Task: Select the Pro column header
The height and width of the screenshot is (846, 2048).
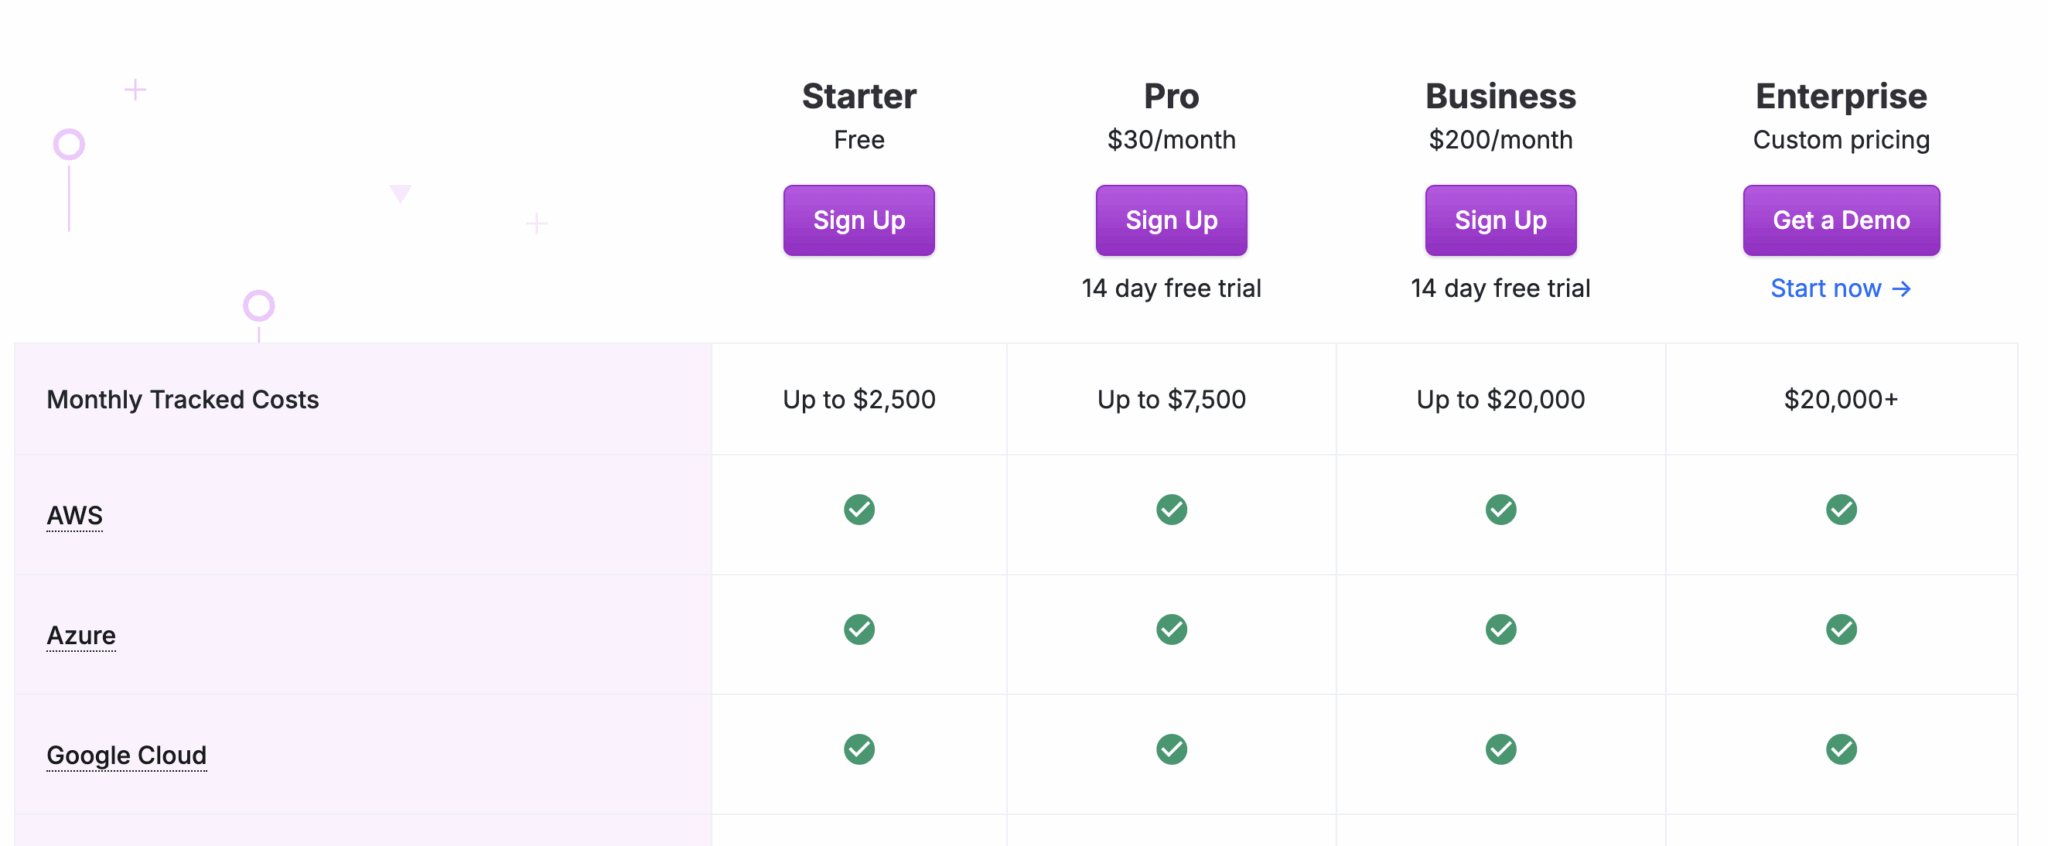Action: (x=1171, y=96)
